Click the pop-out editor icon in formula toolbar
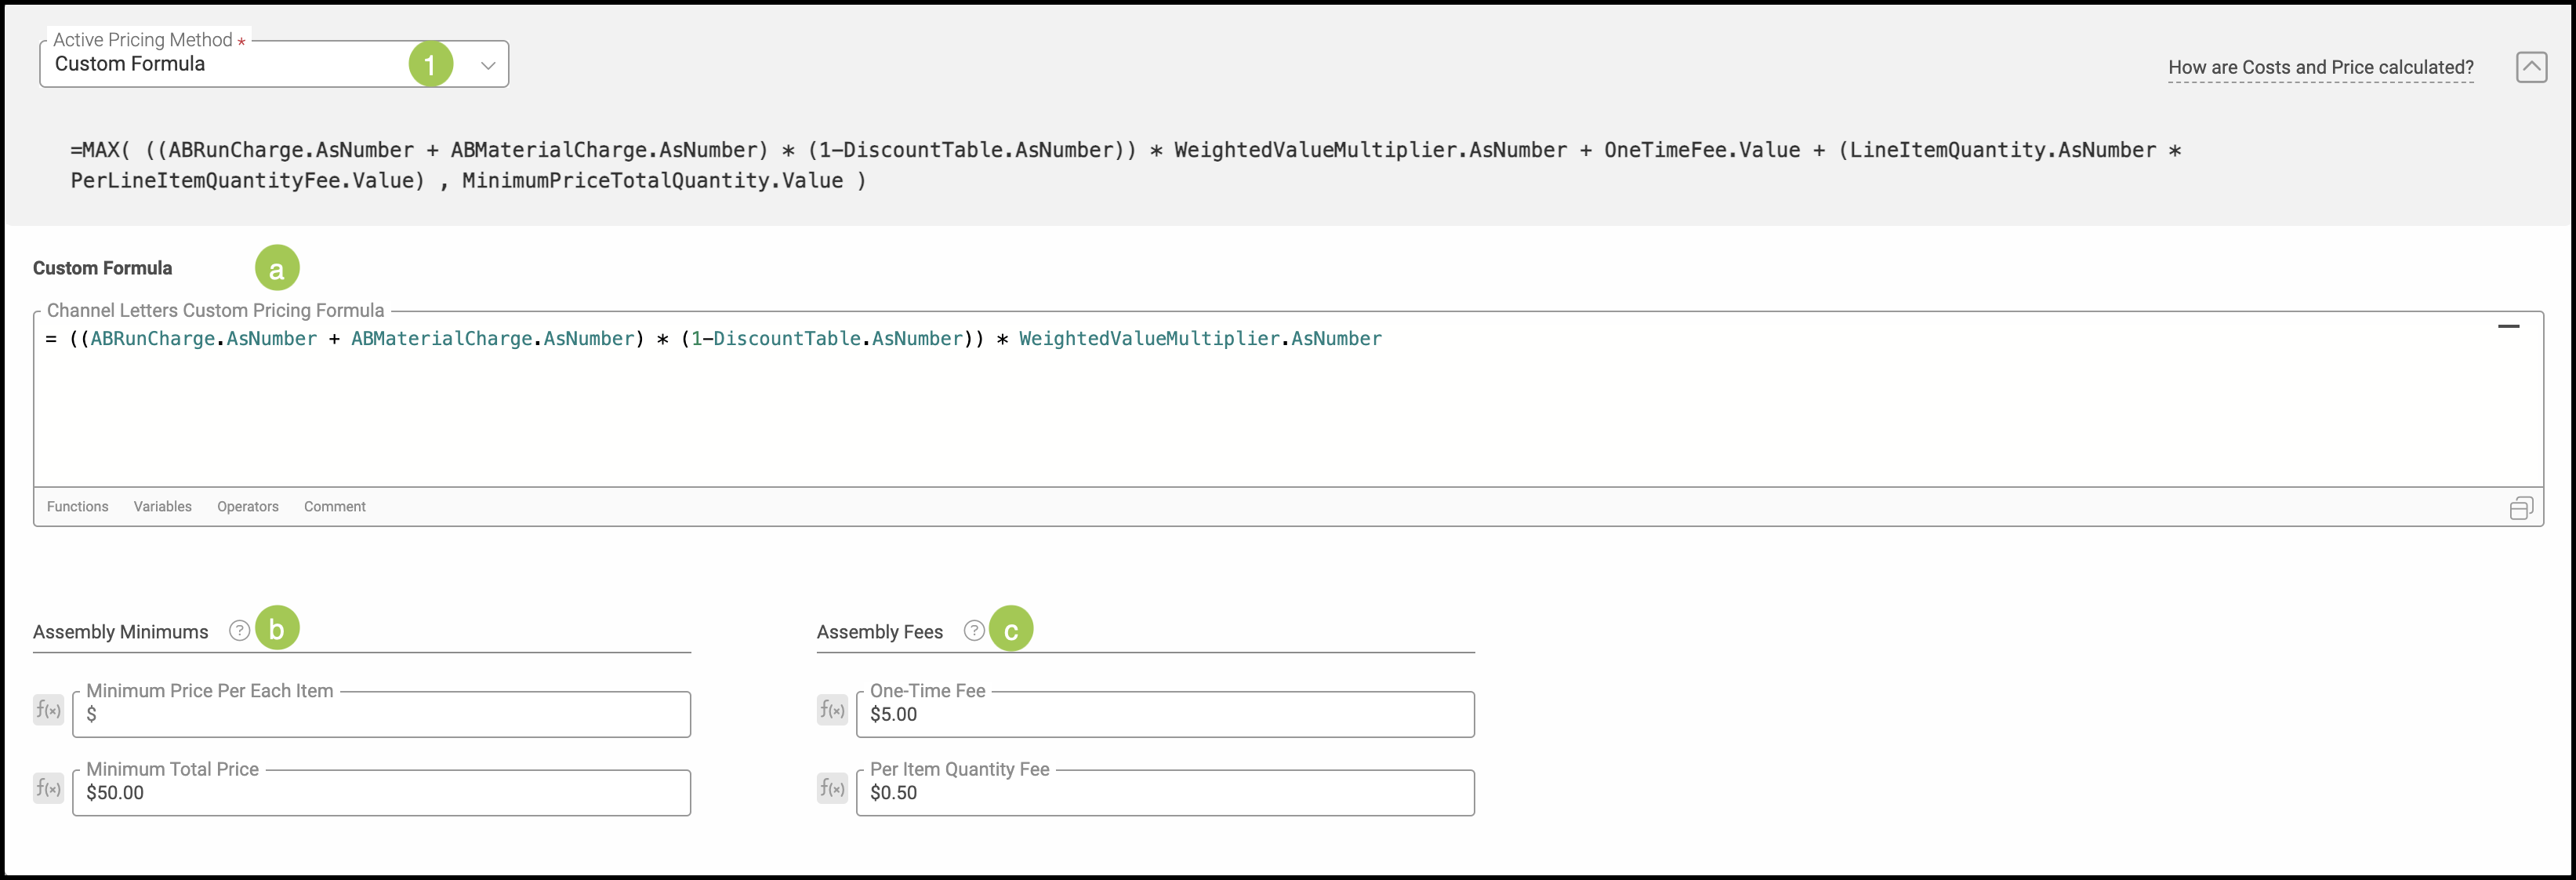2576x880 pixels. click(x=2521, y=508)
